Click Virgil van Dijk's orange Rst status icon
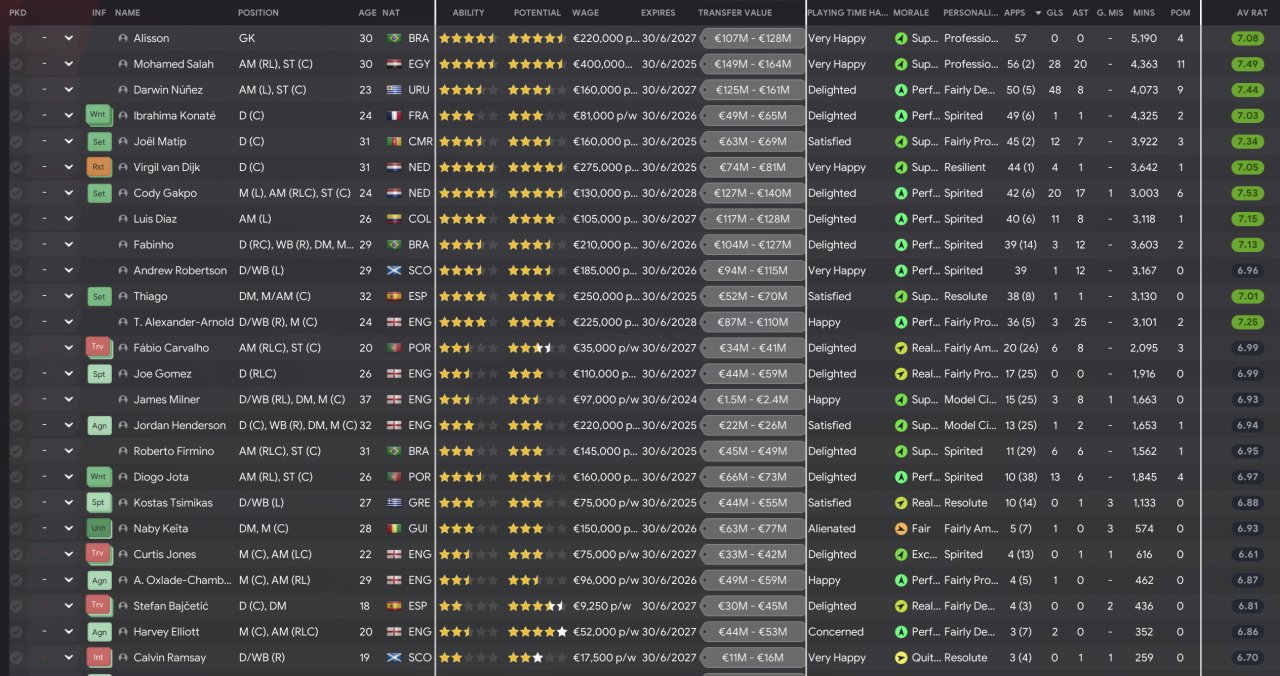The height and width of the screenshot is (676, 1280). coord(98,168)
